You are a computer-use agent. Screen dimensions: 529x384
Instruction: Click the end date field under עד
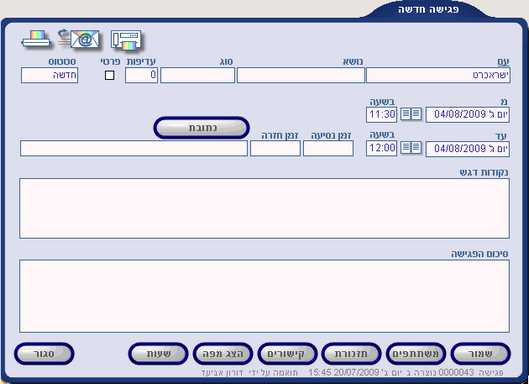467,149
